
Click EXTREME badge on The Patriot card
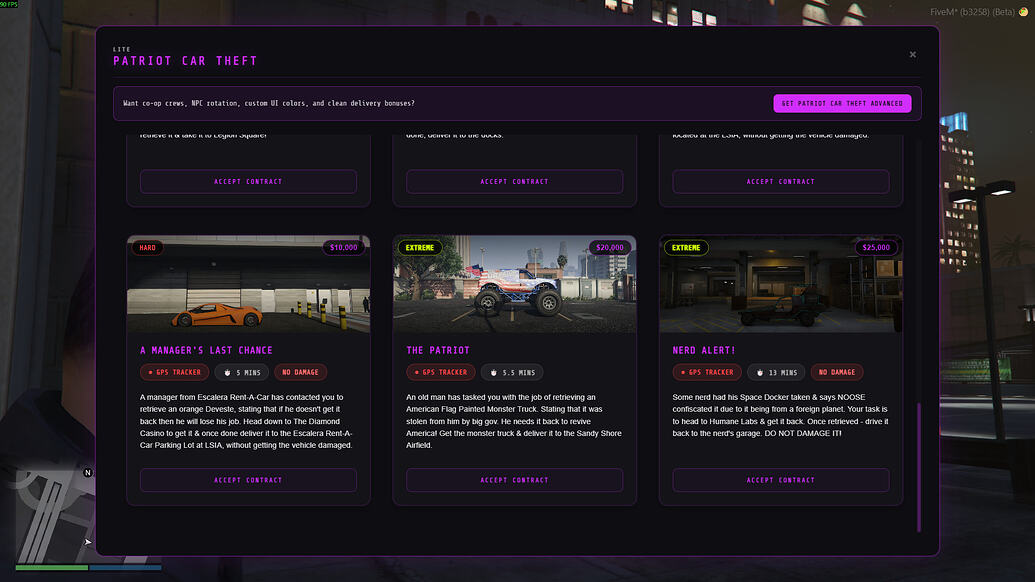click(420, 248)
